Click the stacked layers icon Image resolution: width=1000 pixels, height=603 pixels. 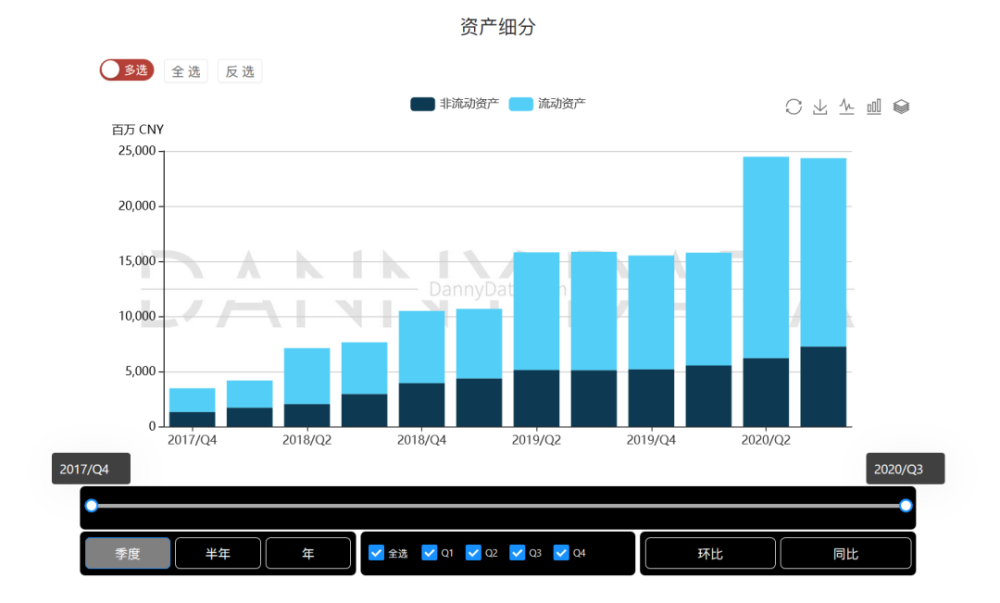click(x=900, y=106)
